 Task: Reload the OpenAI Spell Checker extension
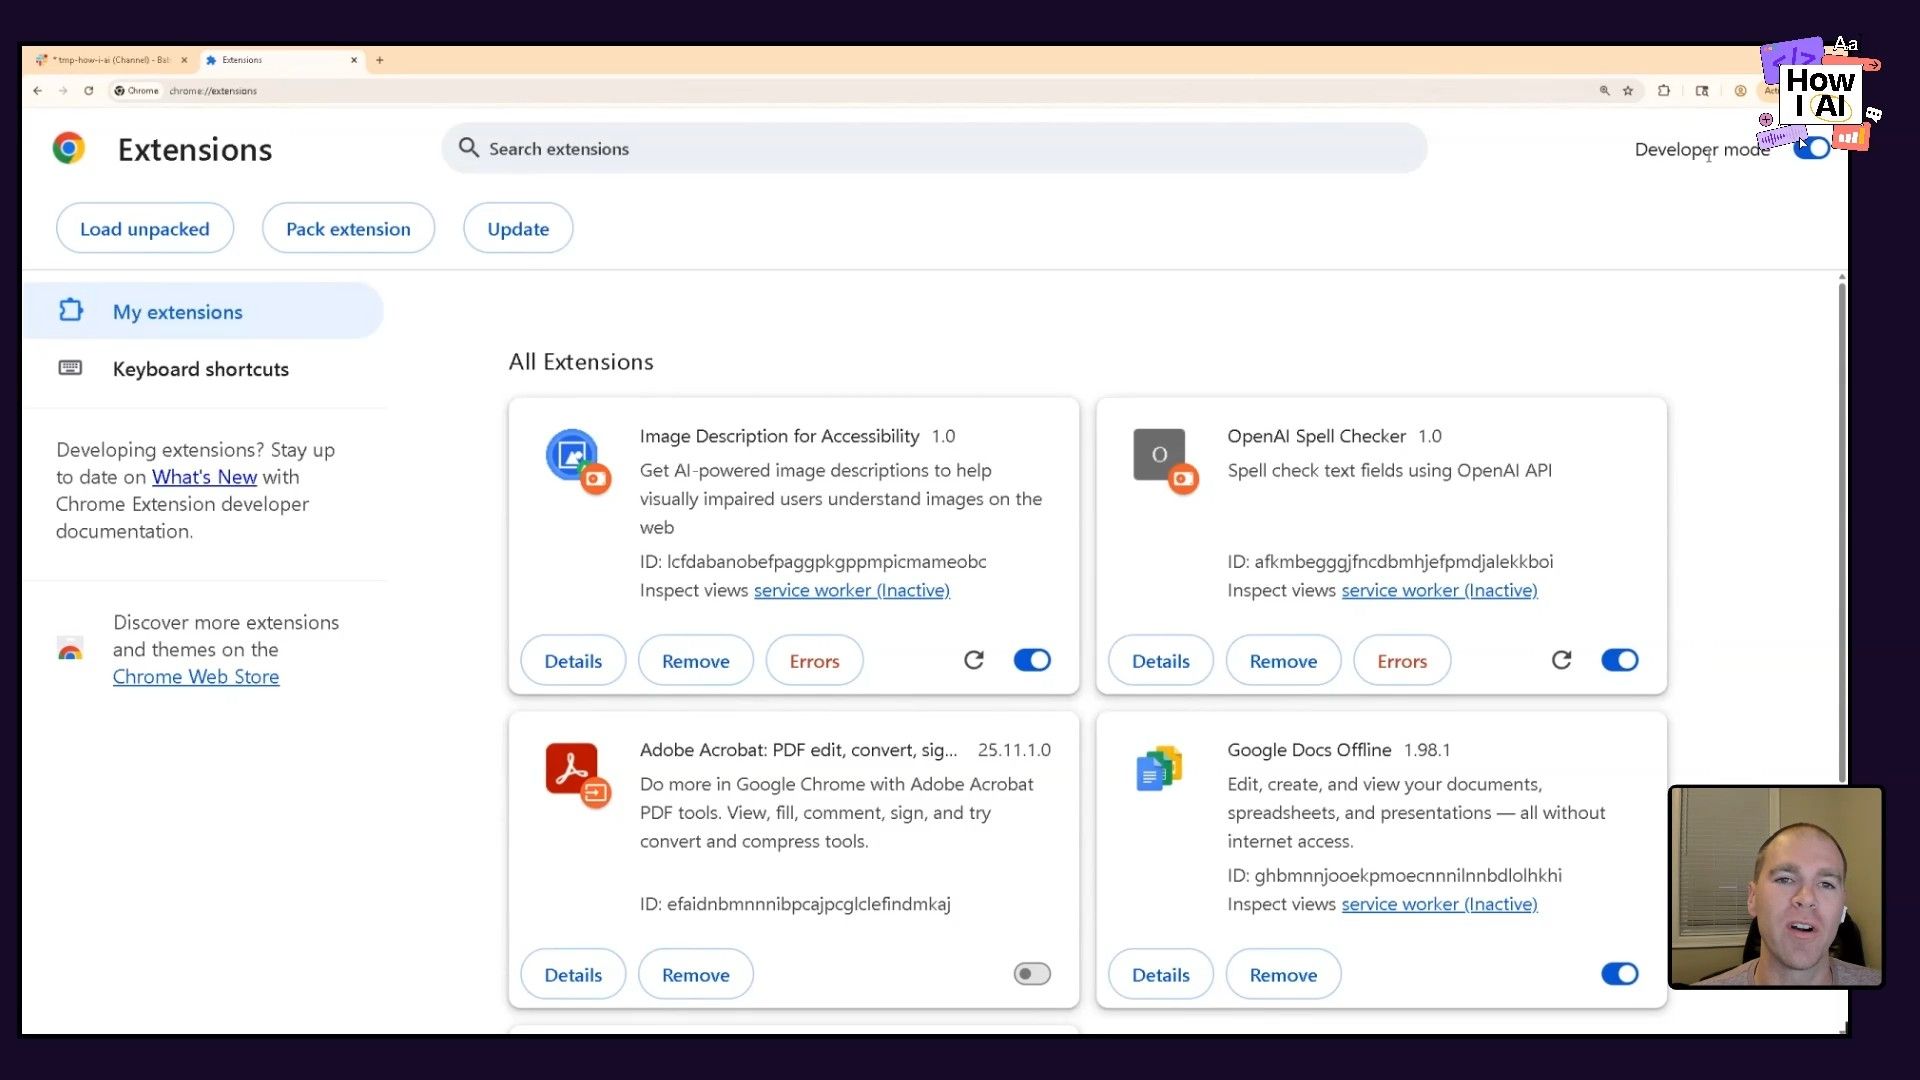click(x=1562, y=660)
